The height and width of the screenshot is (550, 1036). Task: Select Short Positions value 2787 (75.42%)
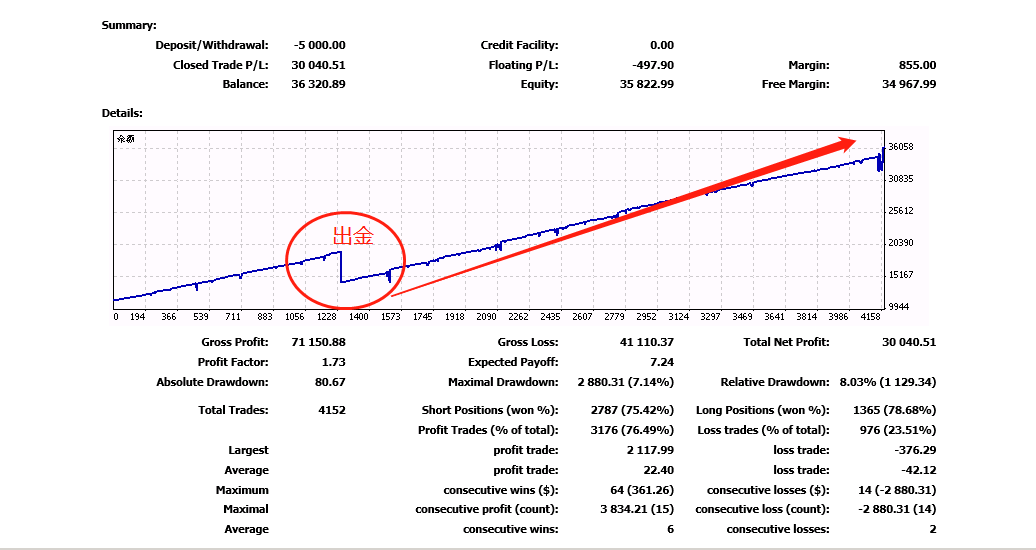(x=632, y=410)
